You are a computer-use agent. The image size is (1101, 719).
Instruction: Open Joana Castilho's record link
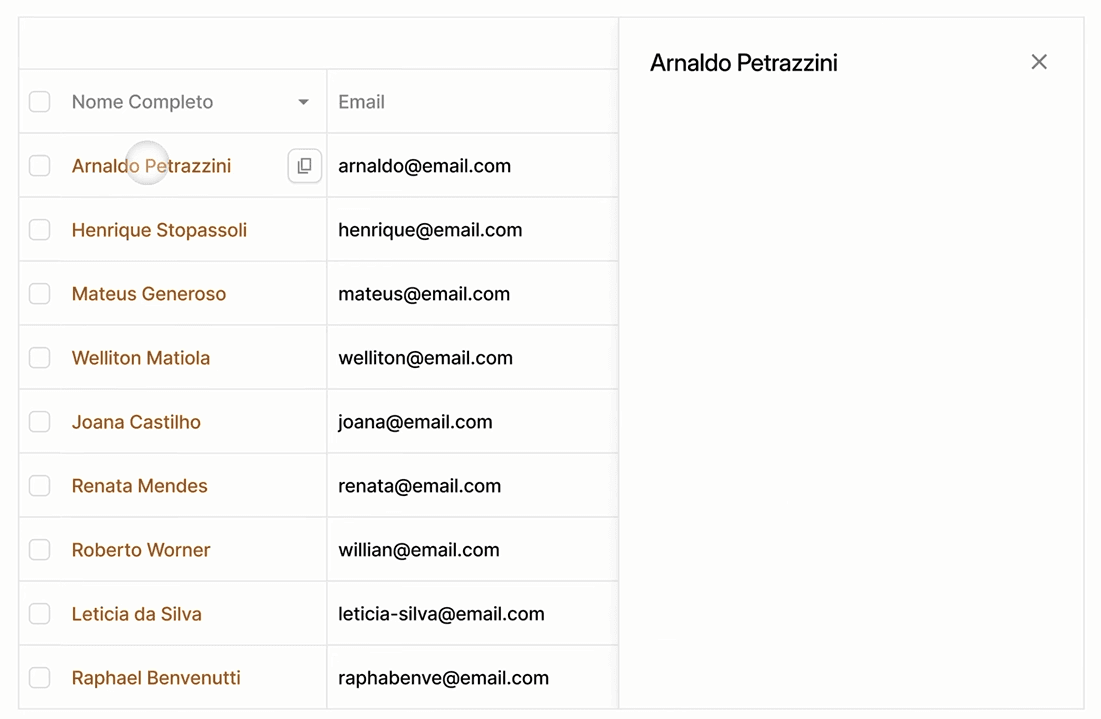tap(136, 422)
